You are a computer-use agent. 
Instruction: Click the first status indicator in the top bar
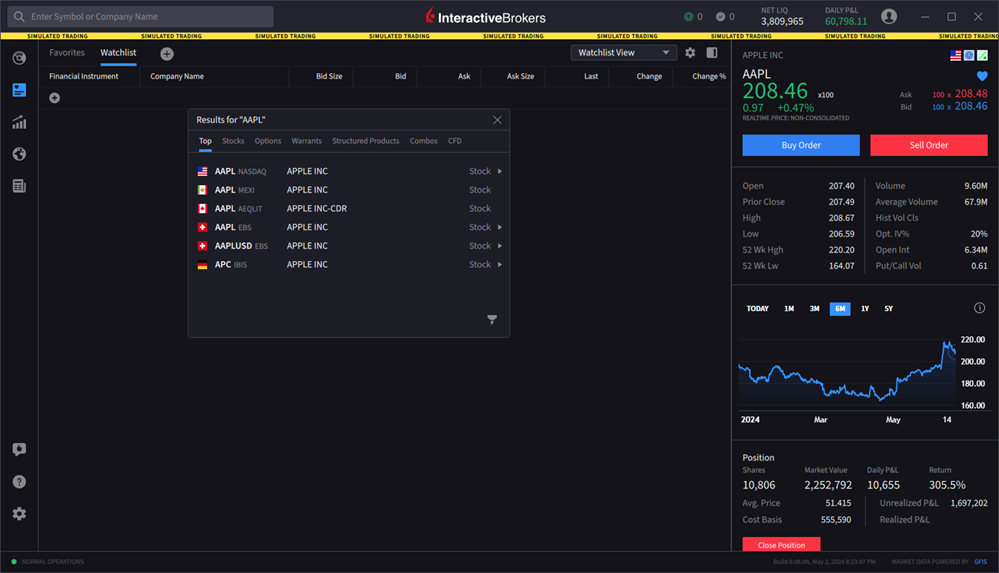tap(693, 17)
